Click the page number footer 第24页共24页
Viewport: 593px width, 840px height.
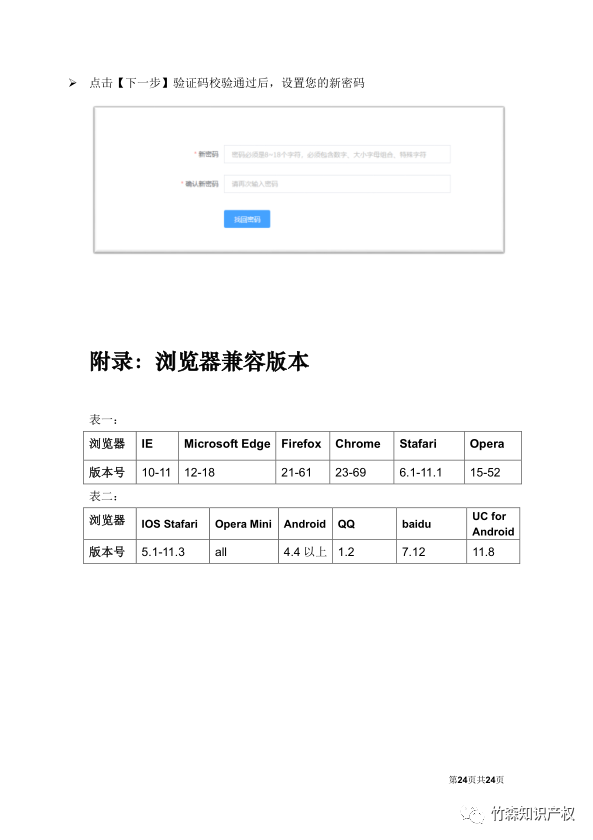click(476, 780)
